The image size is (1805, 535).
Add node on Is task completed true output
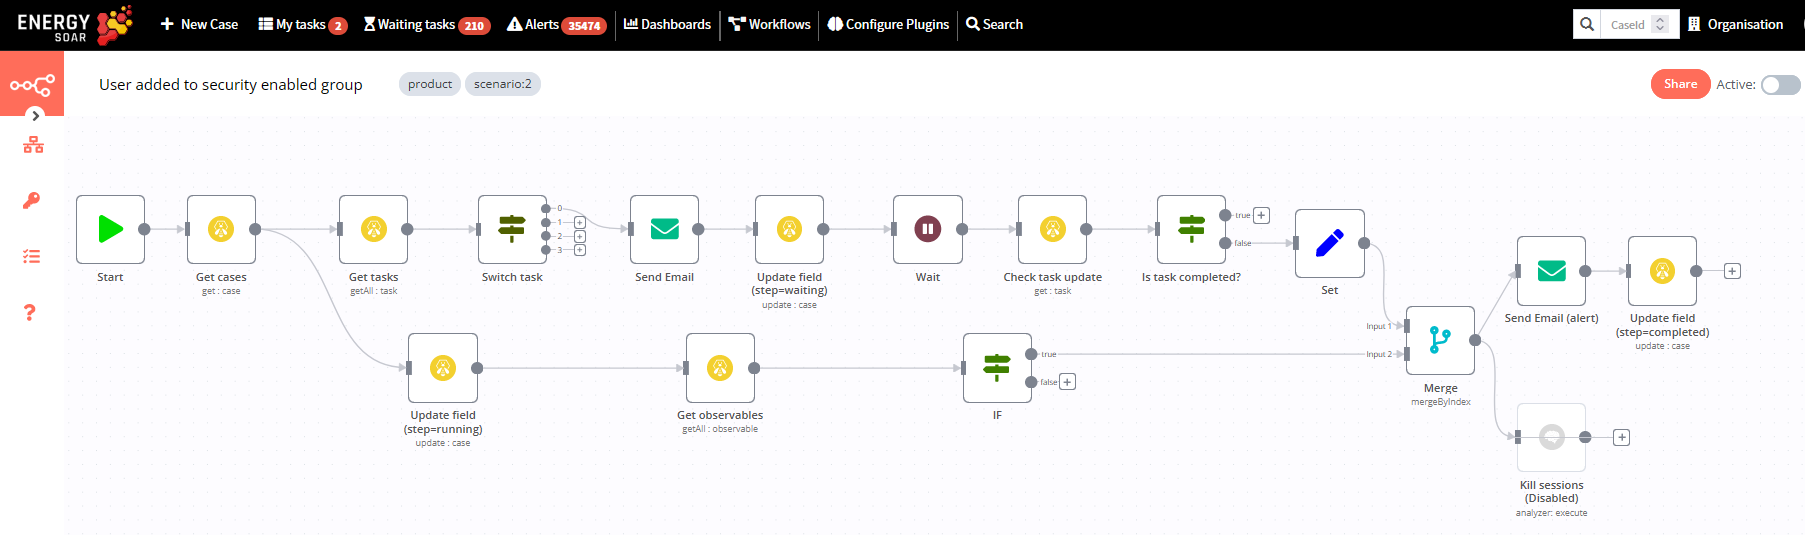click(x=1262, y=215)
